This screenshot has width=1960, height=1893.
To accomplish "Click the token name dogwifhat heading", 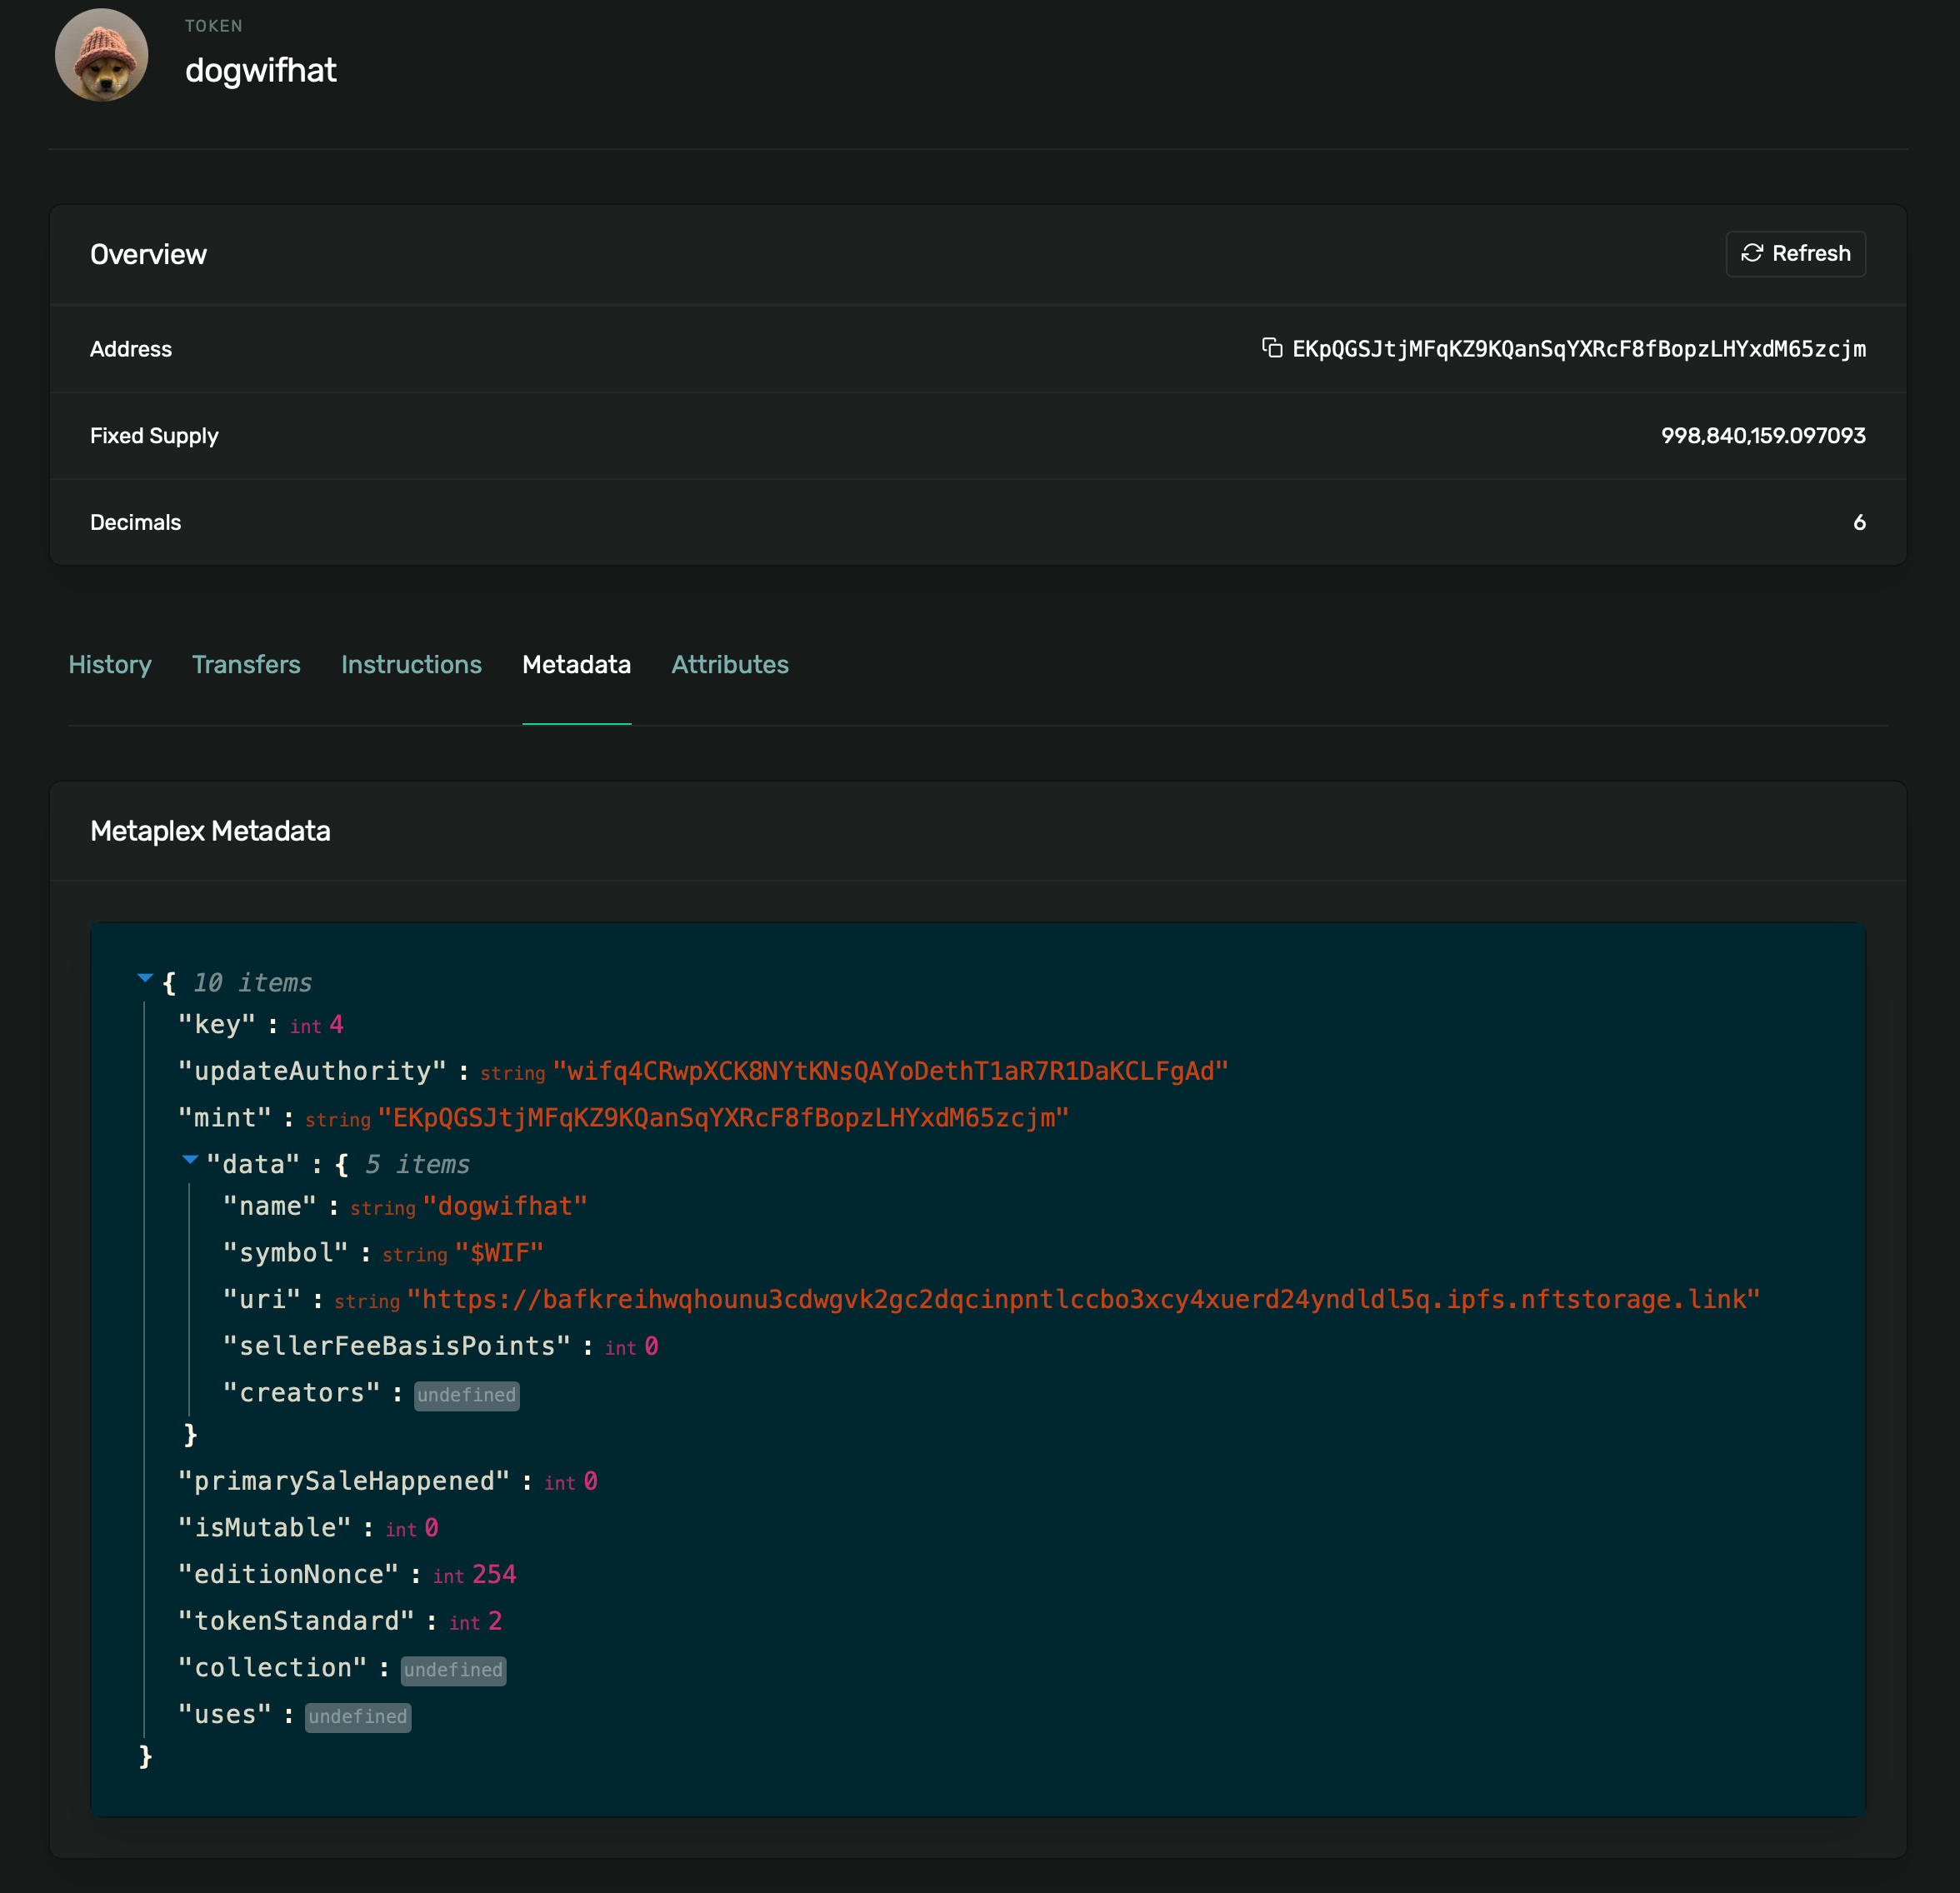I will pyautogui.click(x=261, y=70).
